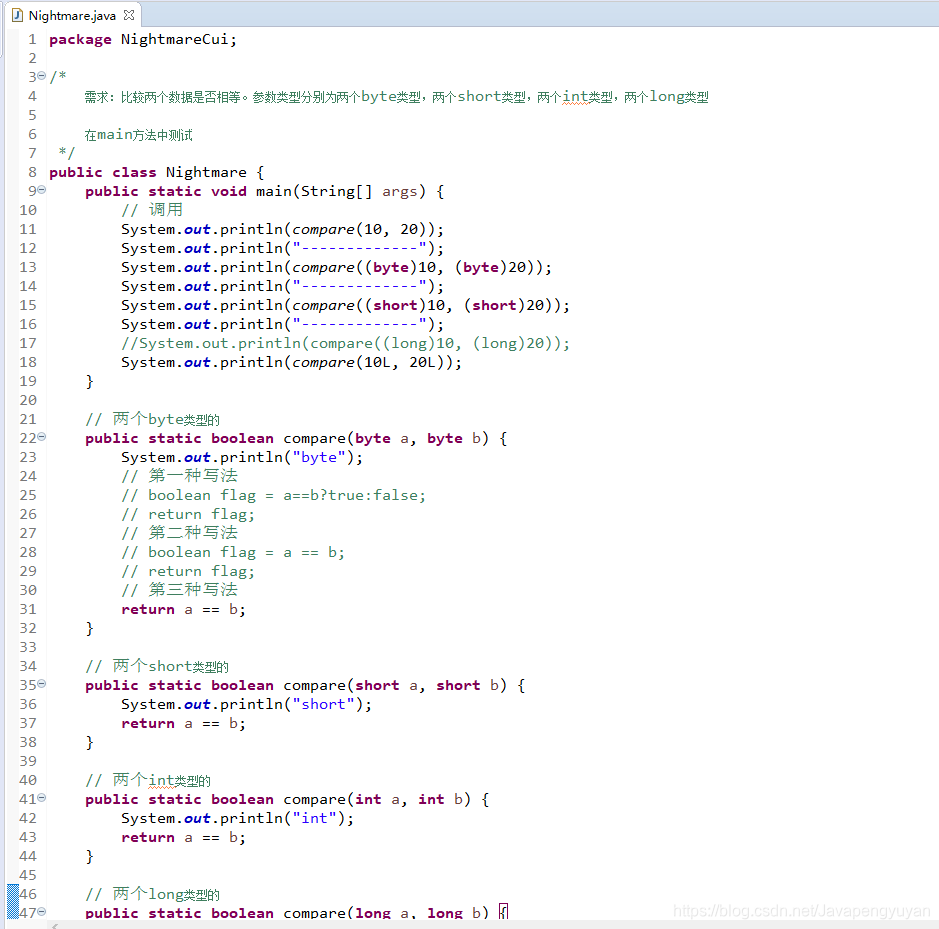
Task: Click the dashed-line println on line 12
Action: (283, 249)
